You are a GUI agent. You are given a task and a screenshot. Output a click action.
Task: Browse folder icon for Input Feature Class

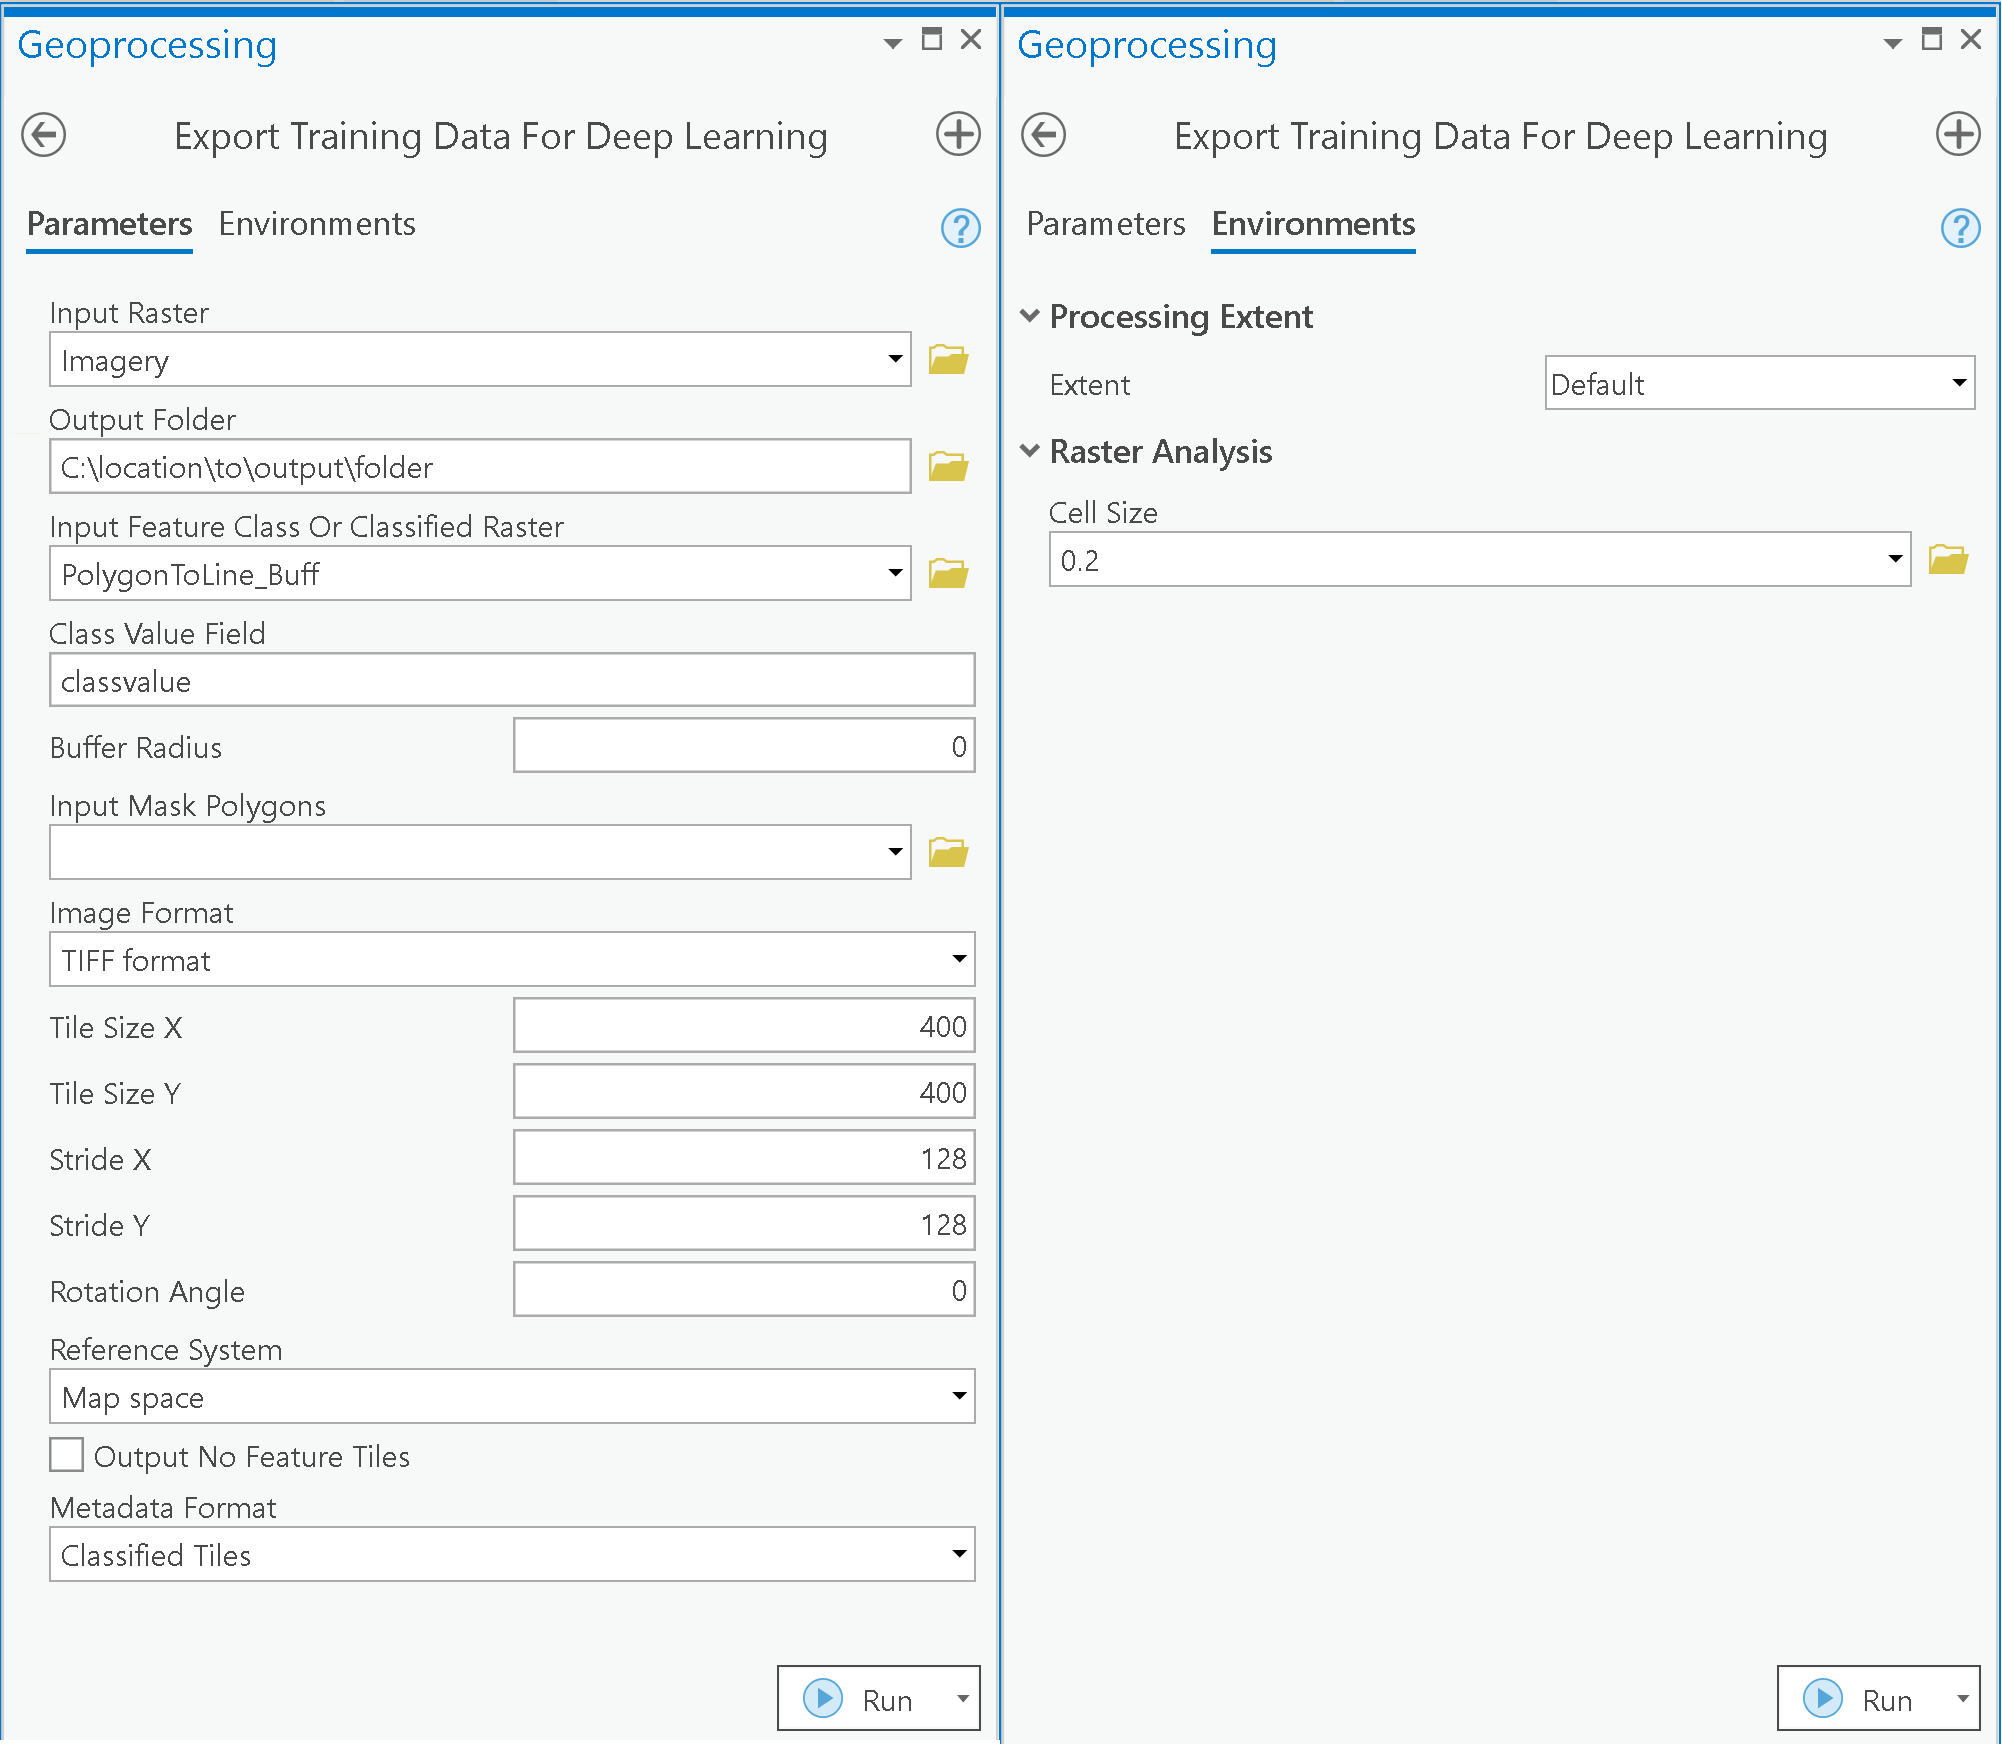pos(947,573)
